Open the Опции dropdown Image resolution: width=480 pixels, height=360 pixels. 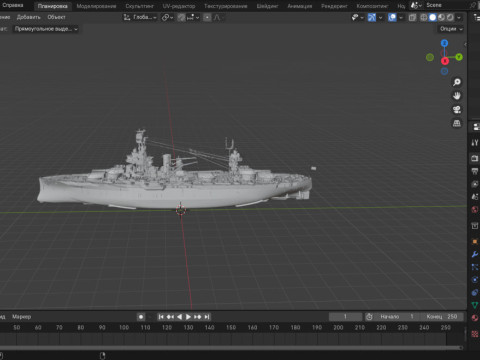tap(451, 29)
